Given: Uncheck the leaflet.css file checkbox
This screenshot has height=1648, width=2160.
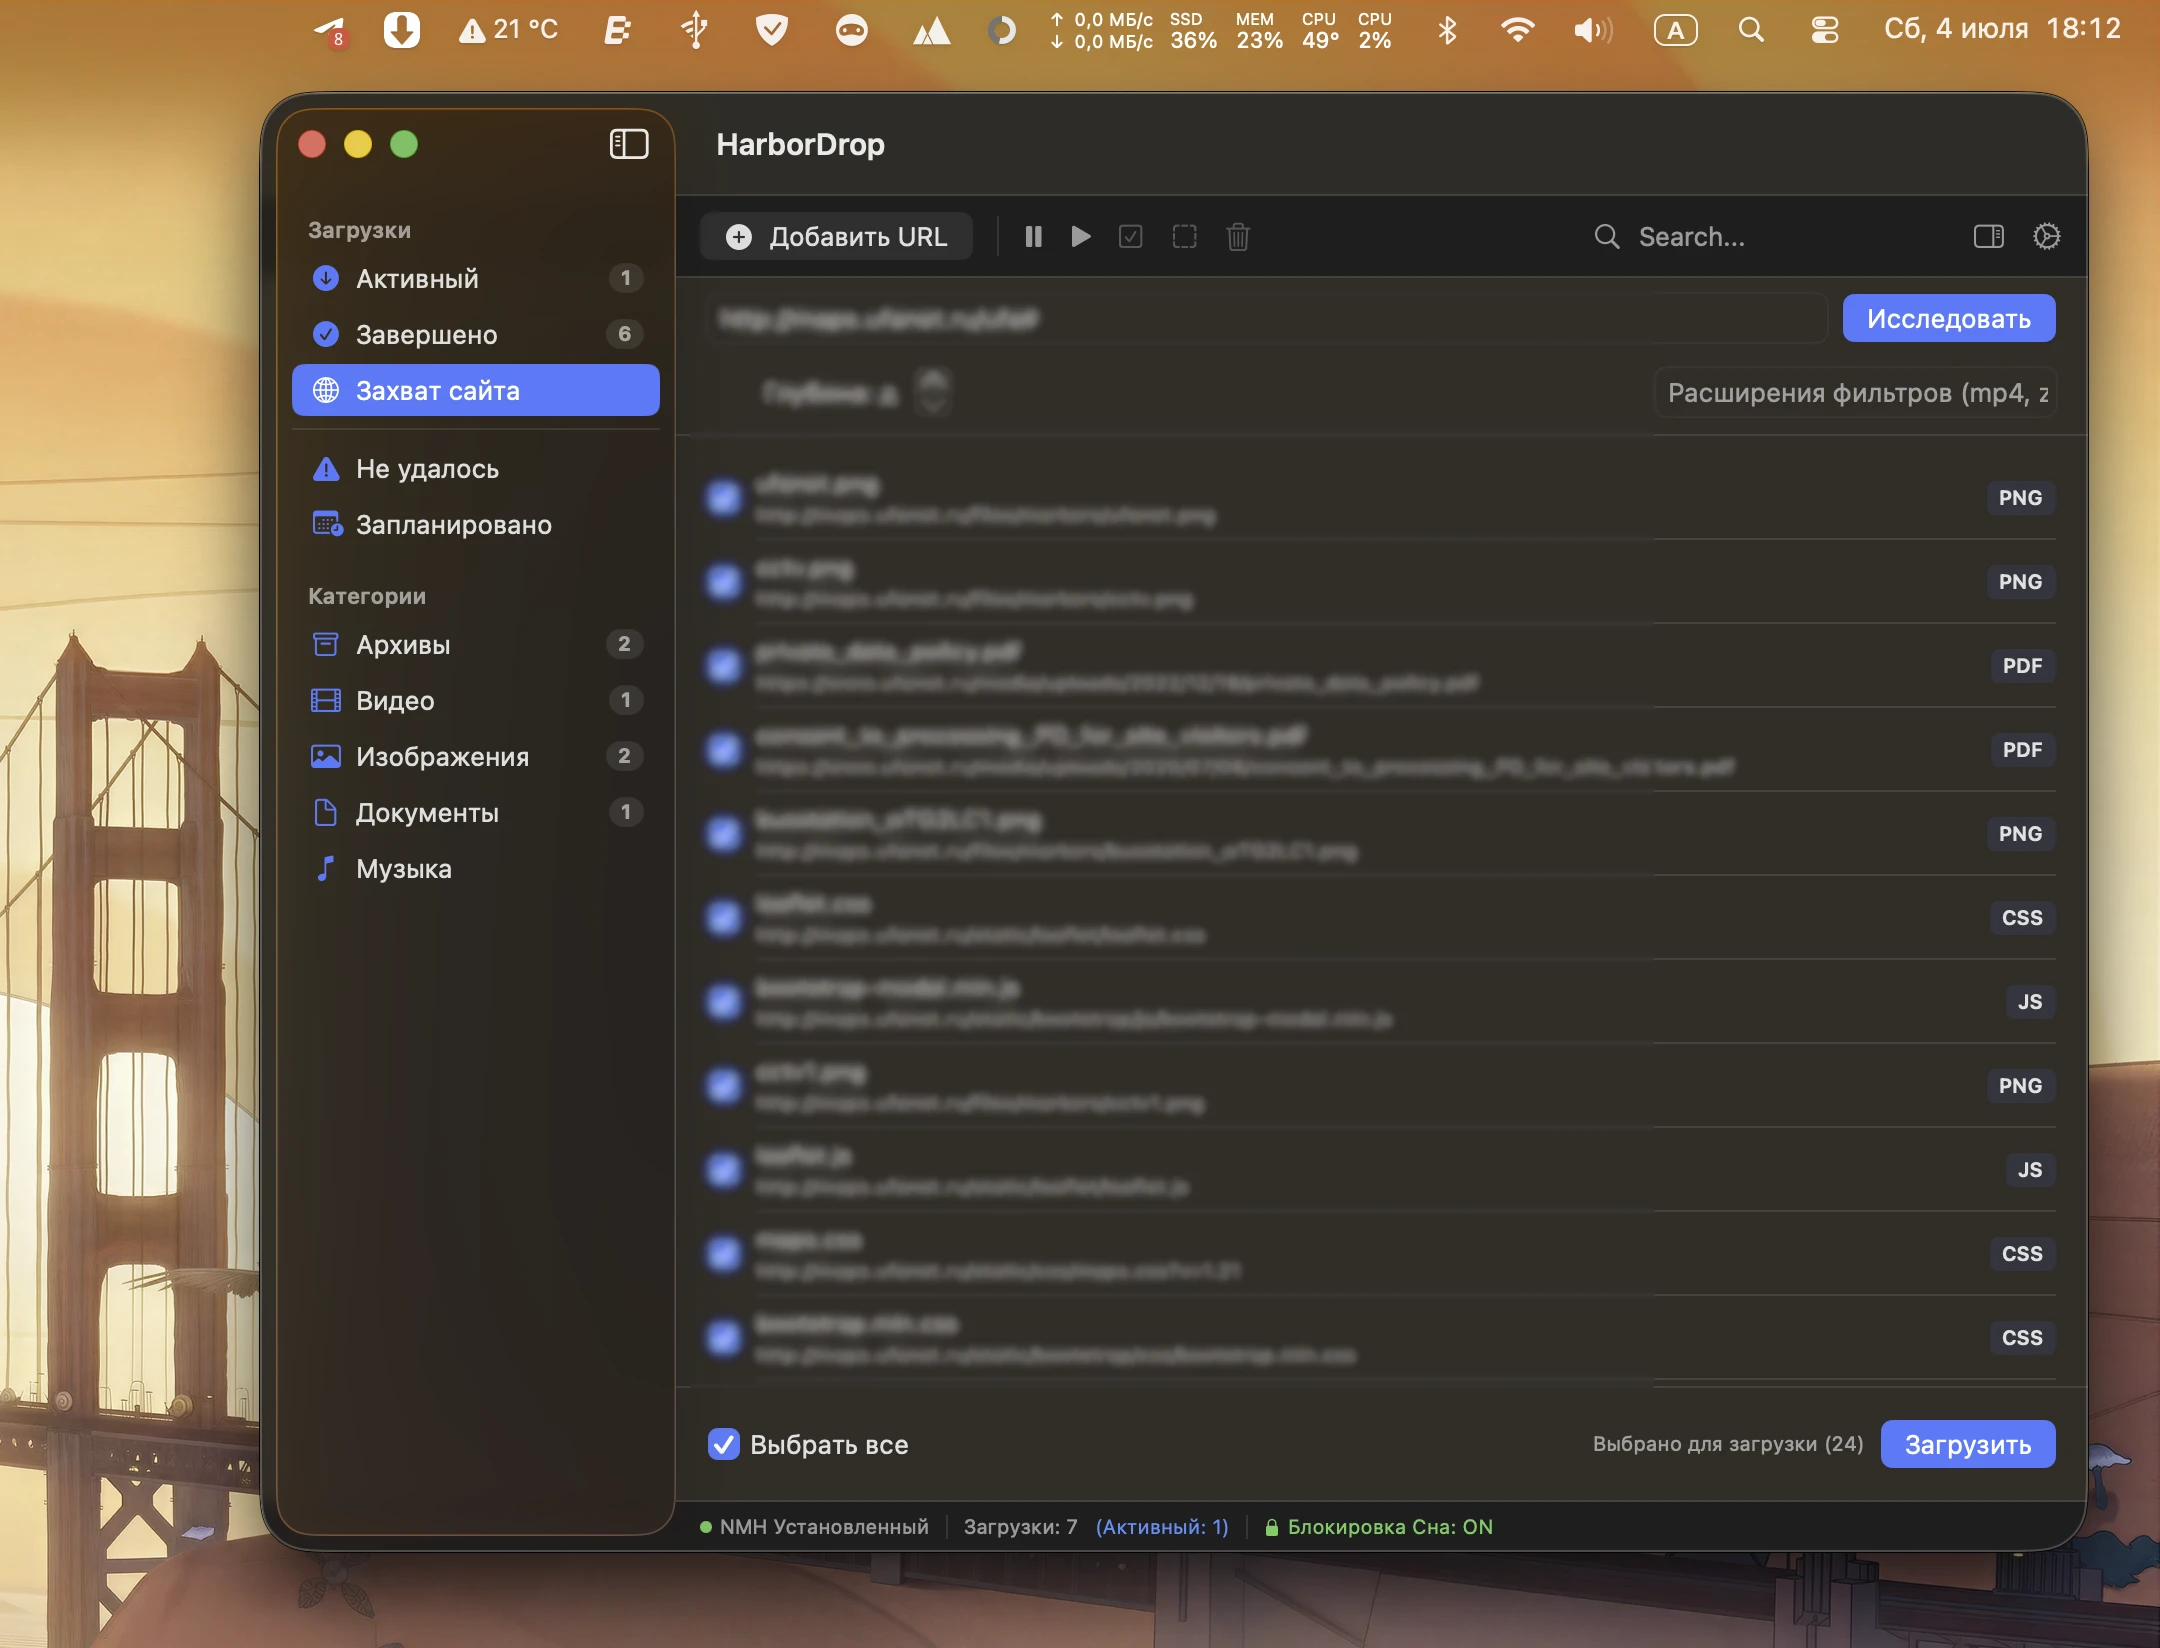Looking at the screenshot, I should [724, 918].
